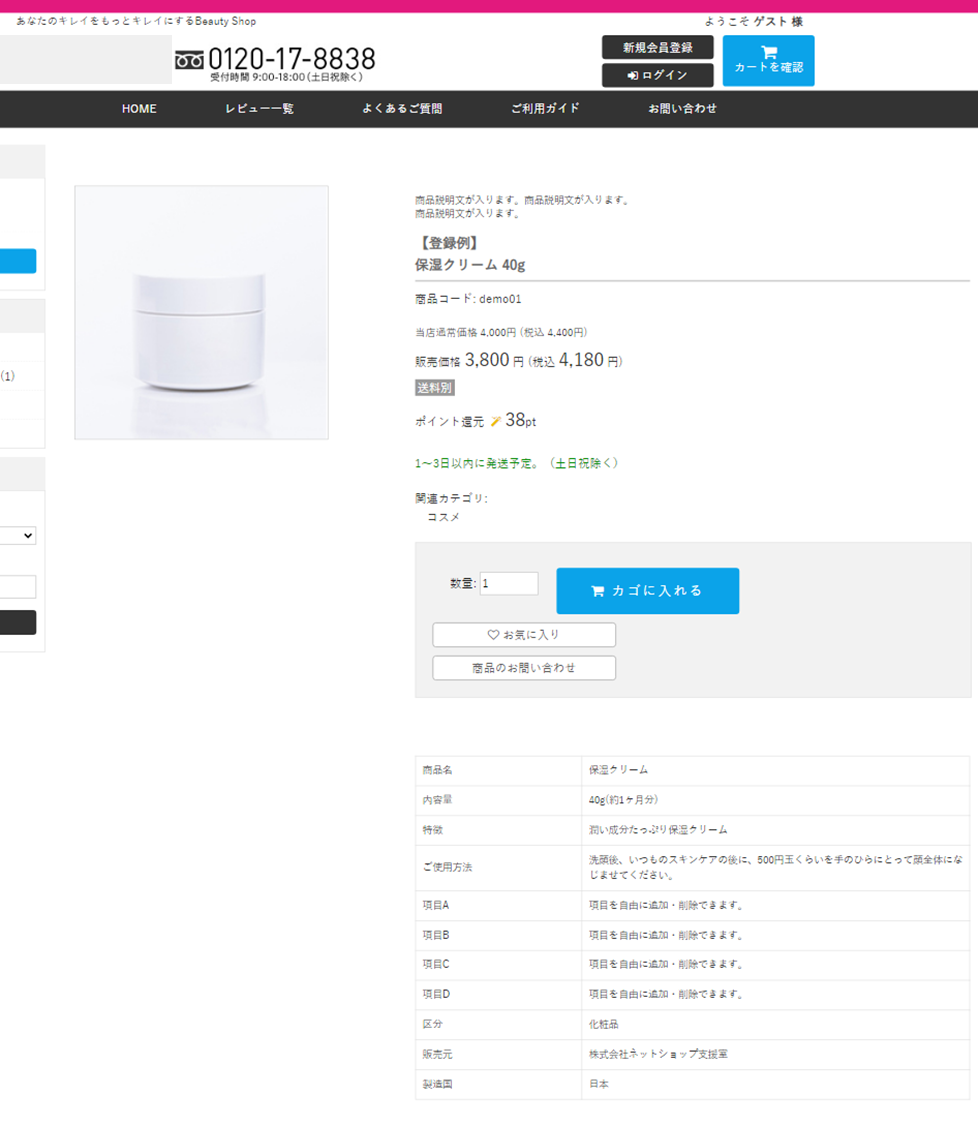Click the cream jar product image
This screenshot has width=978, height=1125.
[201, 312]
